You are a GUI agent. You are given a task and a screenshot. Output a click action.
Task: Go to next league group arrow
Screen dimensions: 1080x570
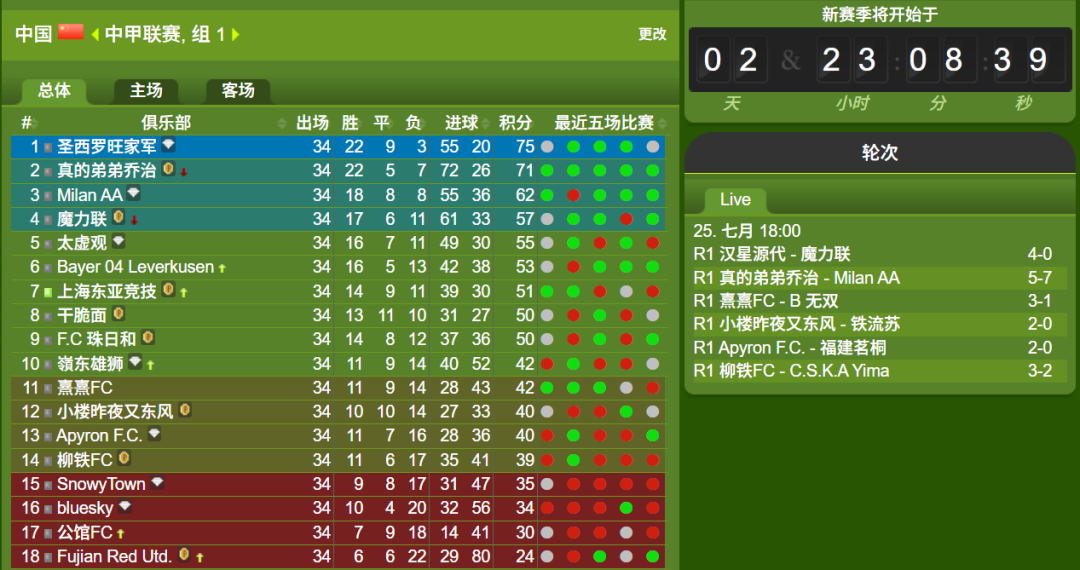236,34
